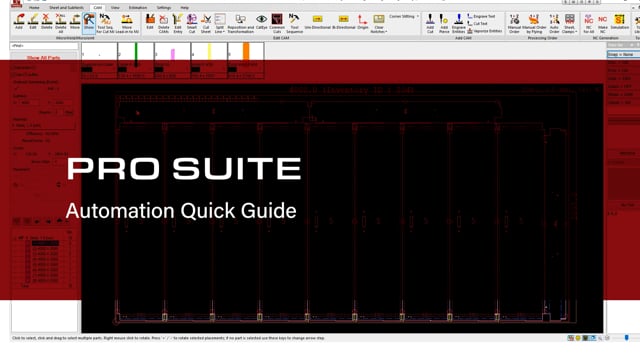Viewport: 640px width, 360px height.
Task: Select the Vaporize Entities option
Action: coord(484,31)
